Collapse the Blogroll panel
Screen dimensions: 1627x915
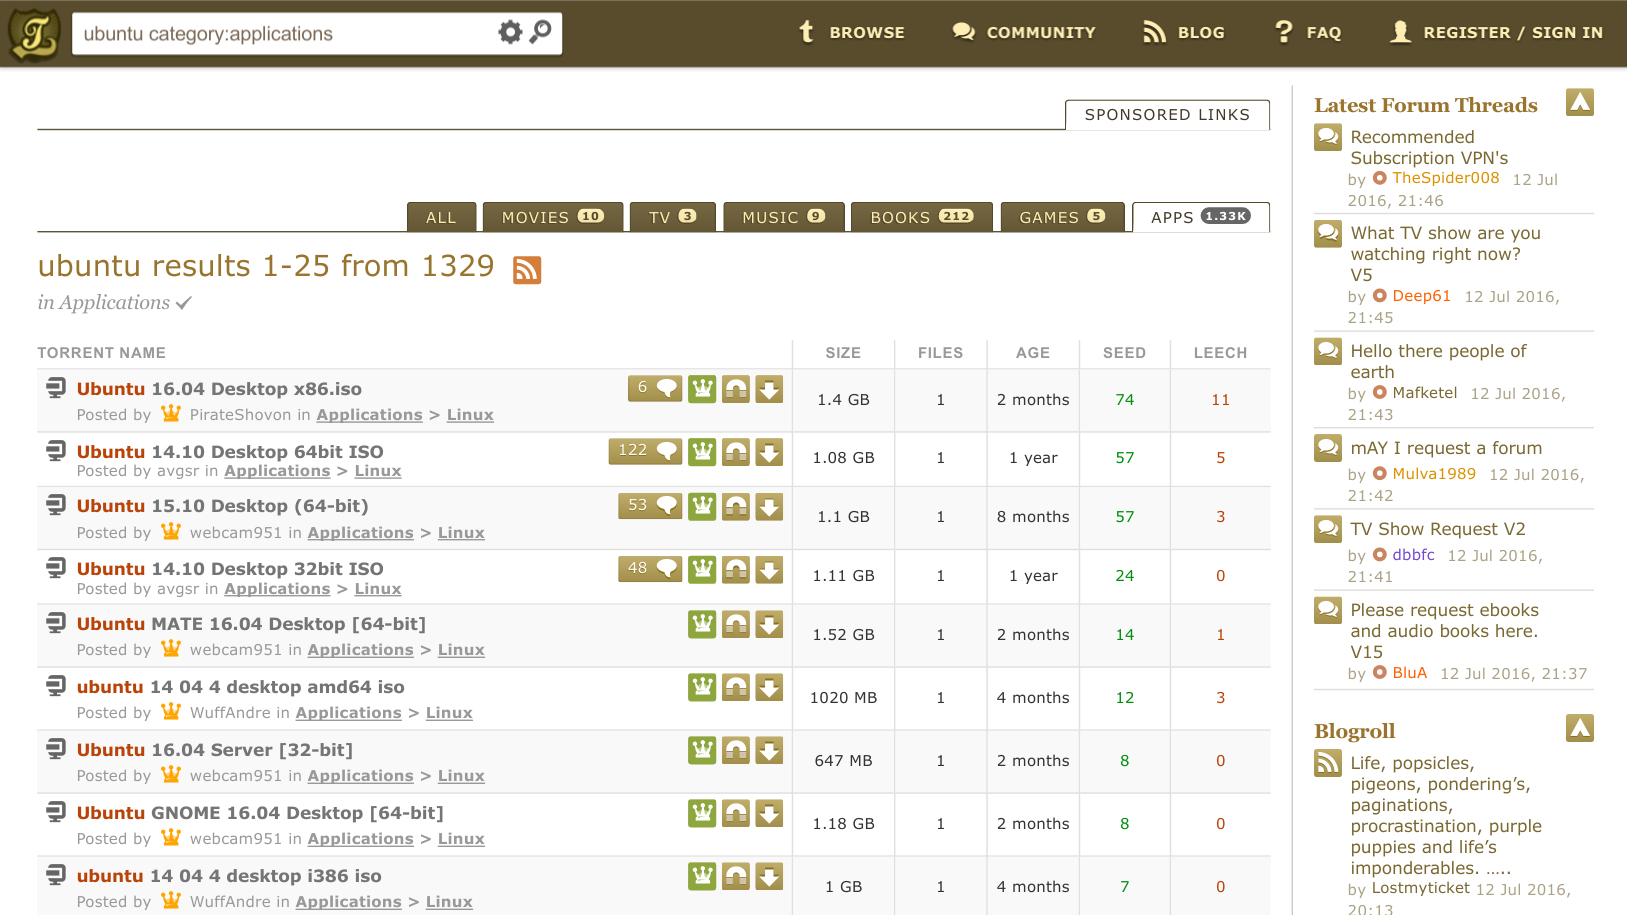click(1580, 728)
